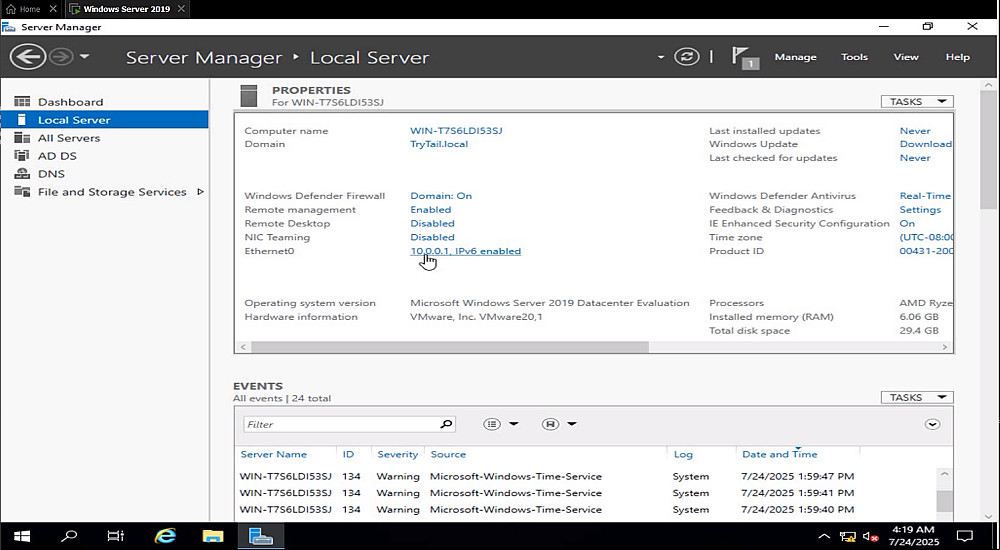The width and height of the screenshot is (1000, 550).
Task: Open the dropdown arrow left of Refresh
Action: (x=661, y=57)
